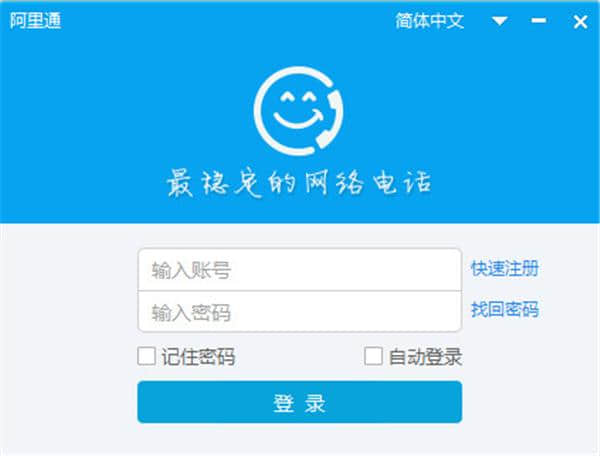
Task: Click the 最稳定的网络电话 slogan text
Action: 299,183
